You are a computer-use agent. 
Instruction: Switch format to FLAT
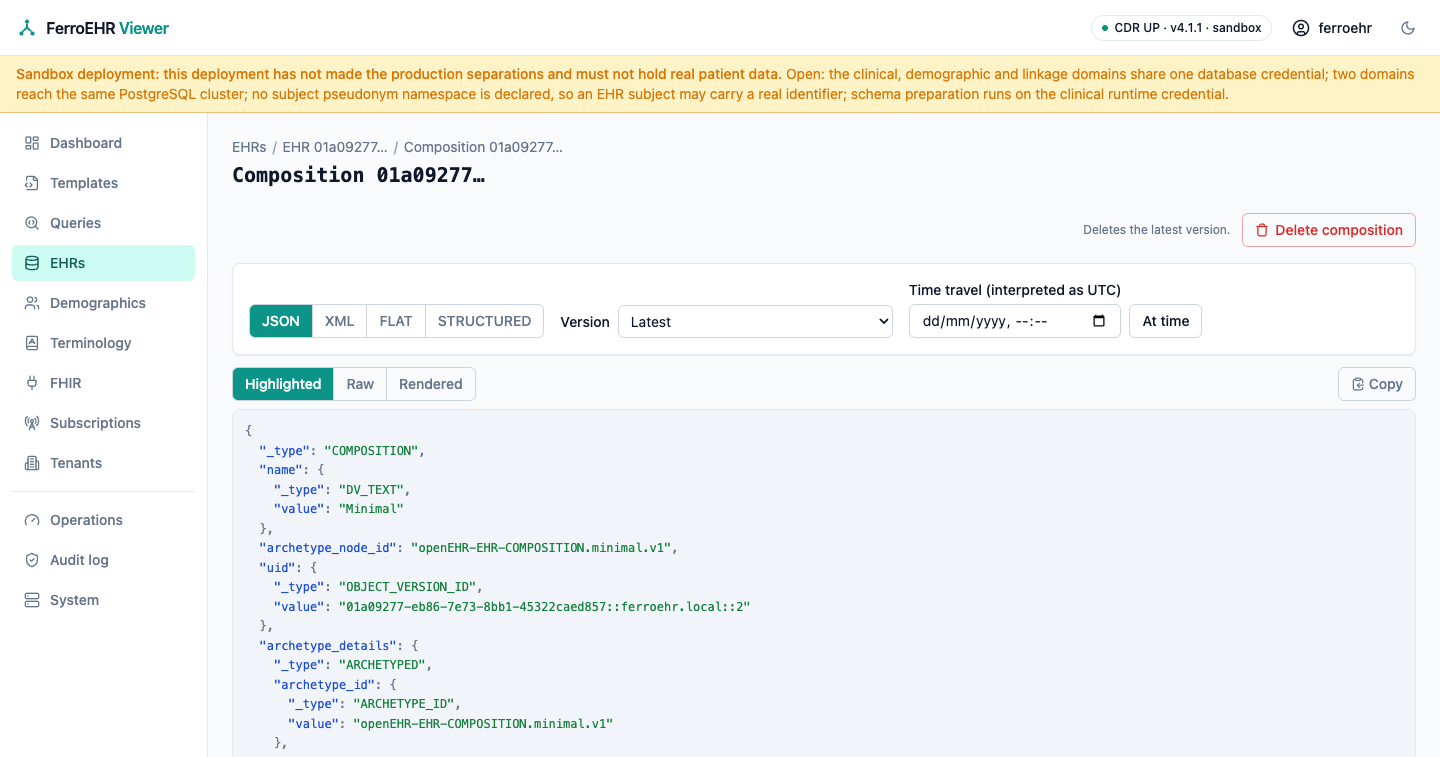pos(396,321)
